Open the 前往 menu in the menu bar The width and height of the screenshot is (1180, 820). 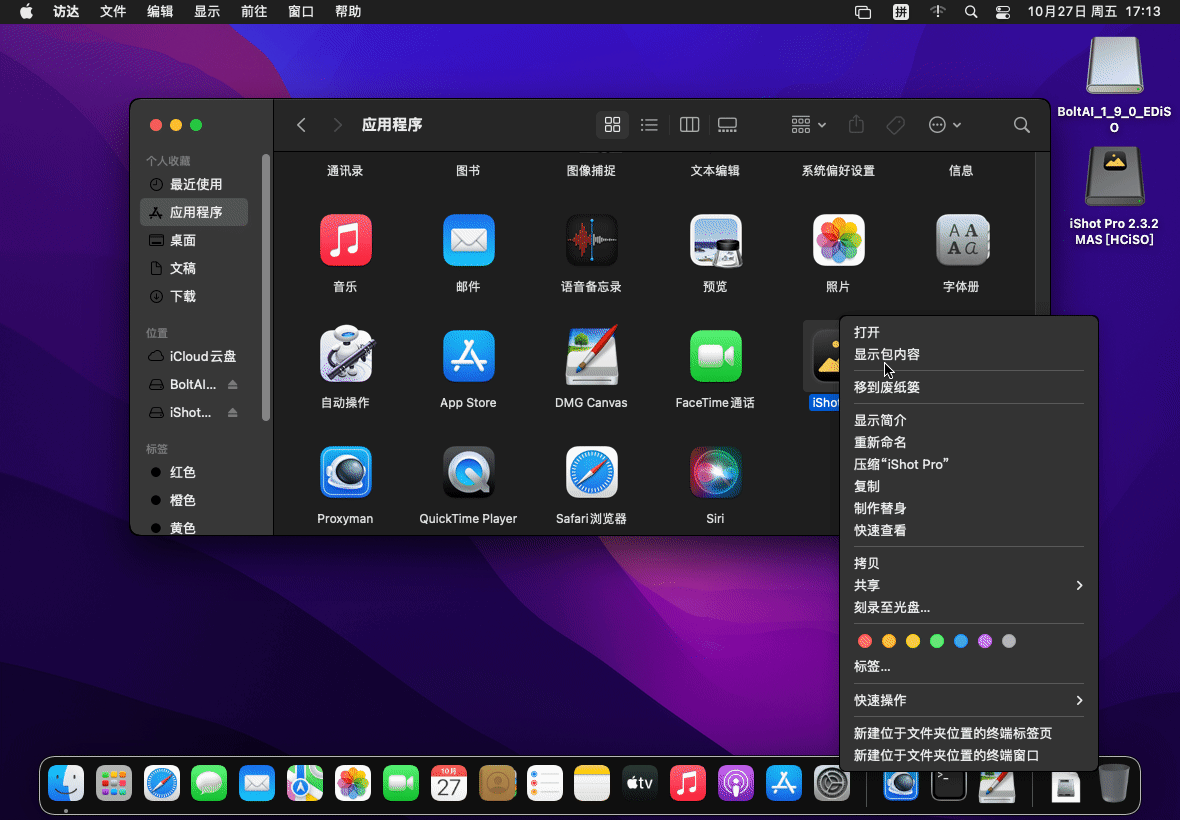tap(253, 11)
